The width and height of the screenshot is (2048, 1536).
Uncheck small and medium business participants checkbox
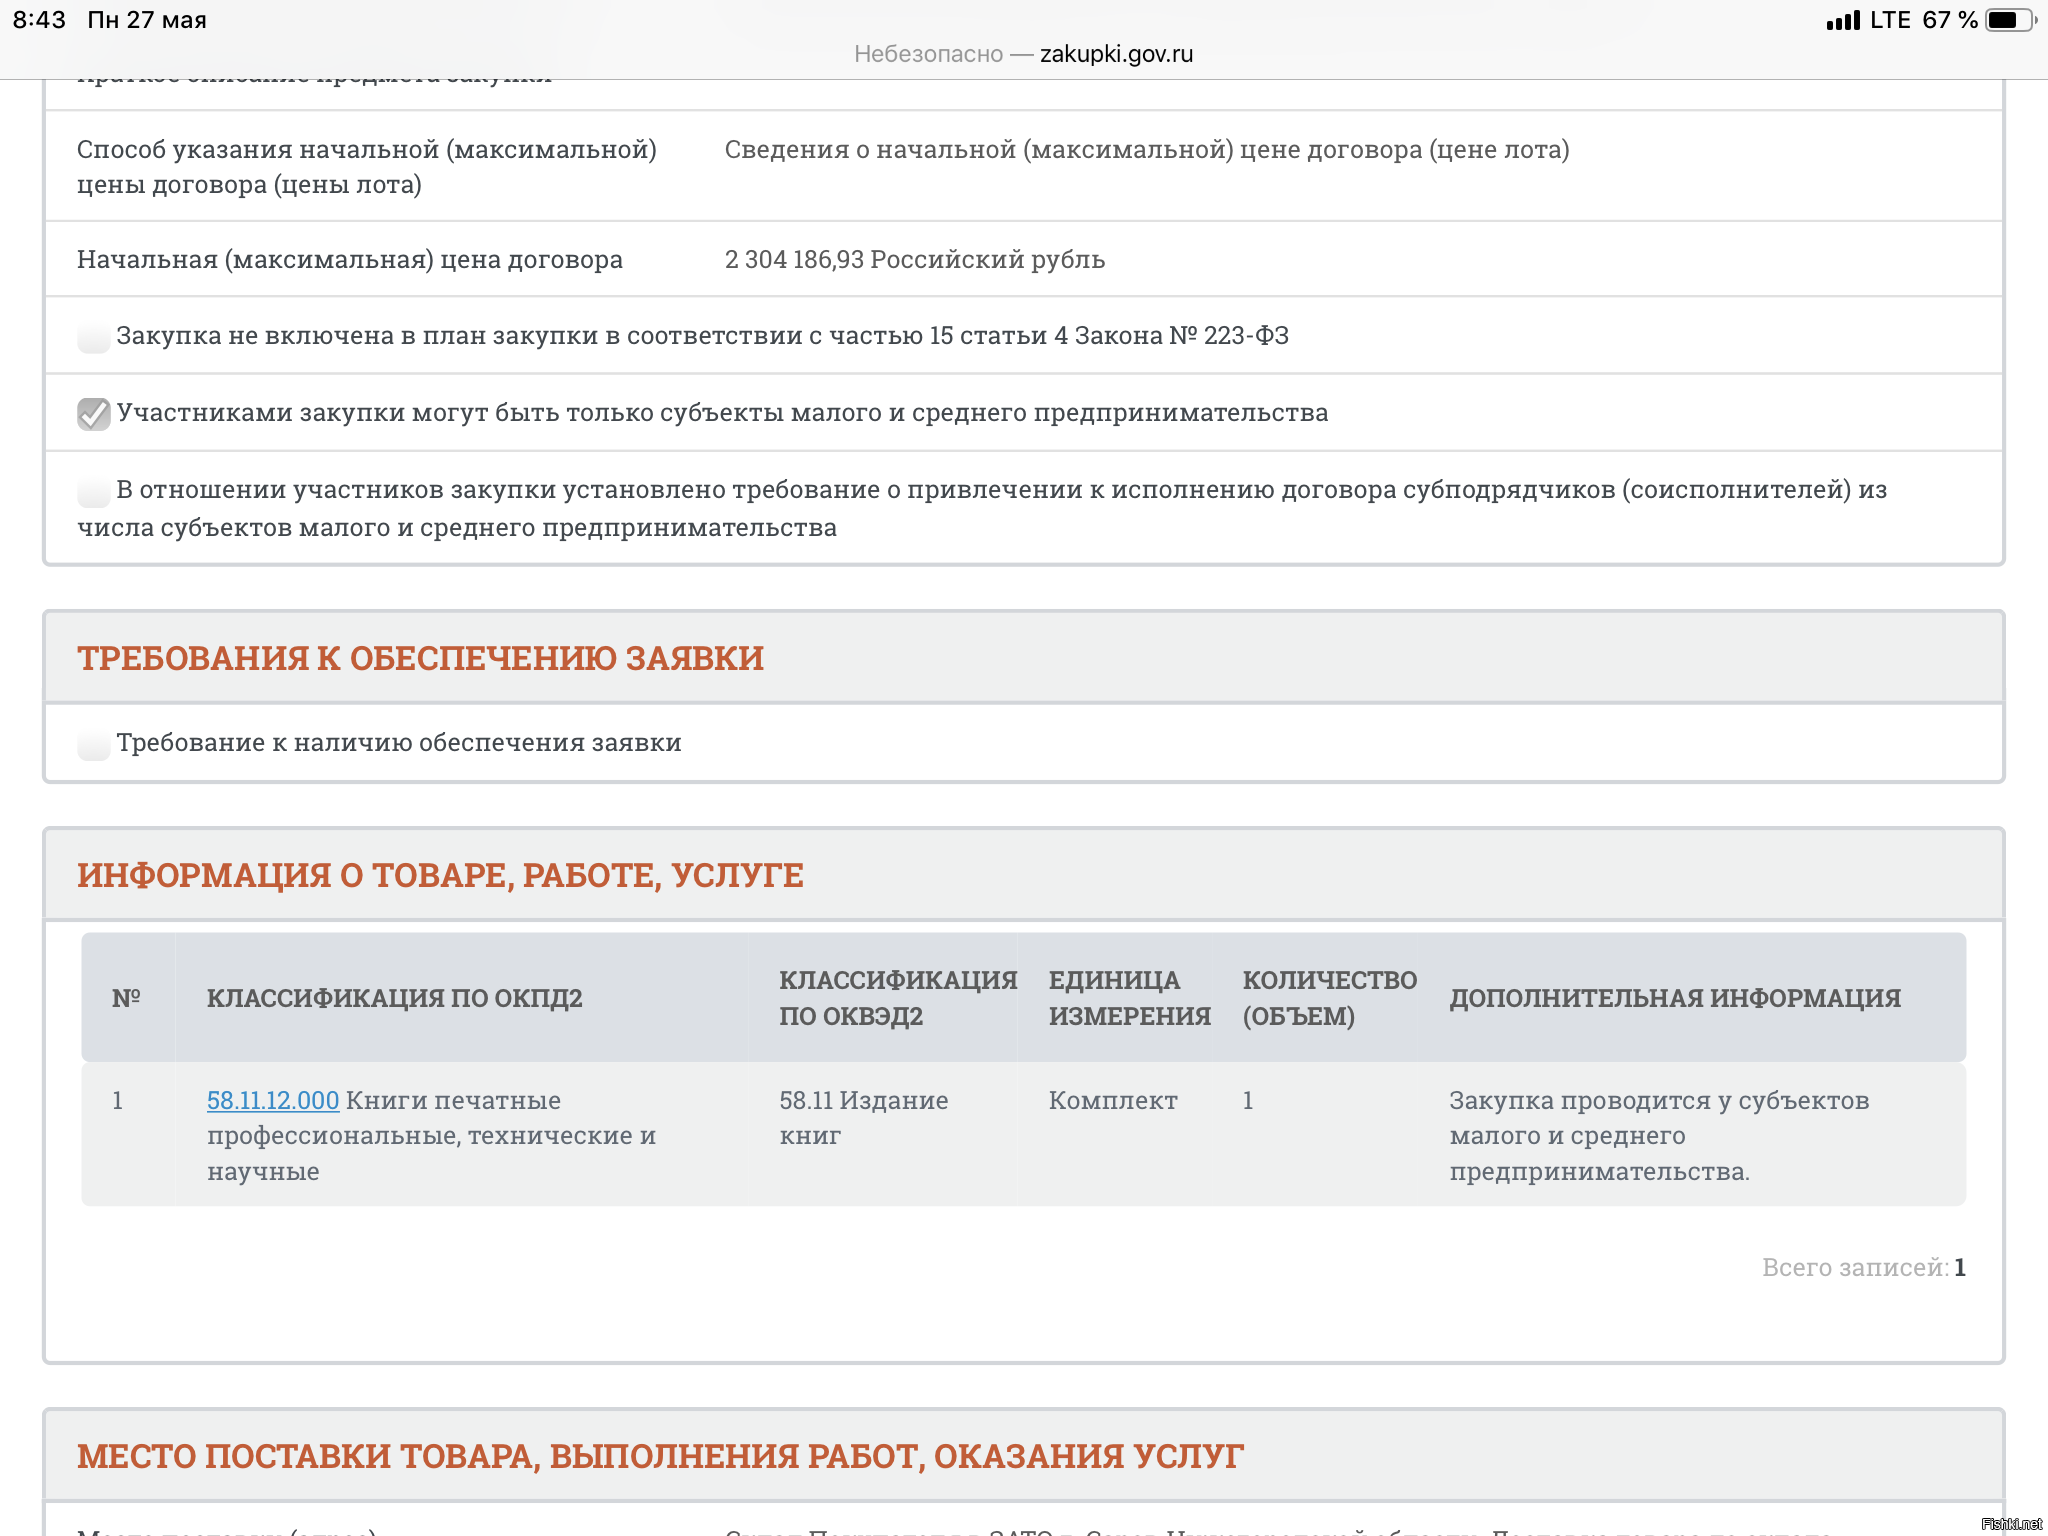(93, 414)
